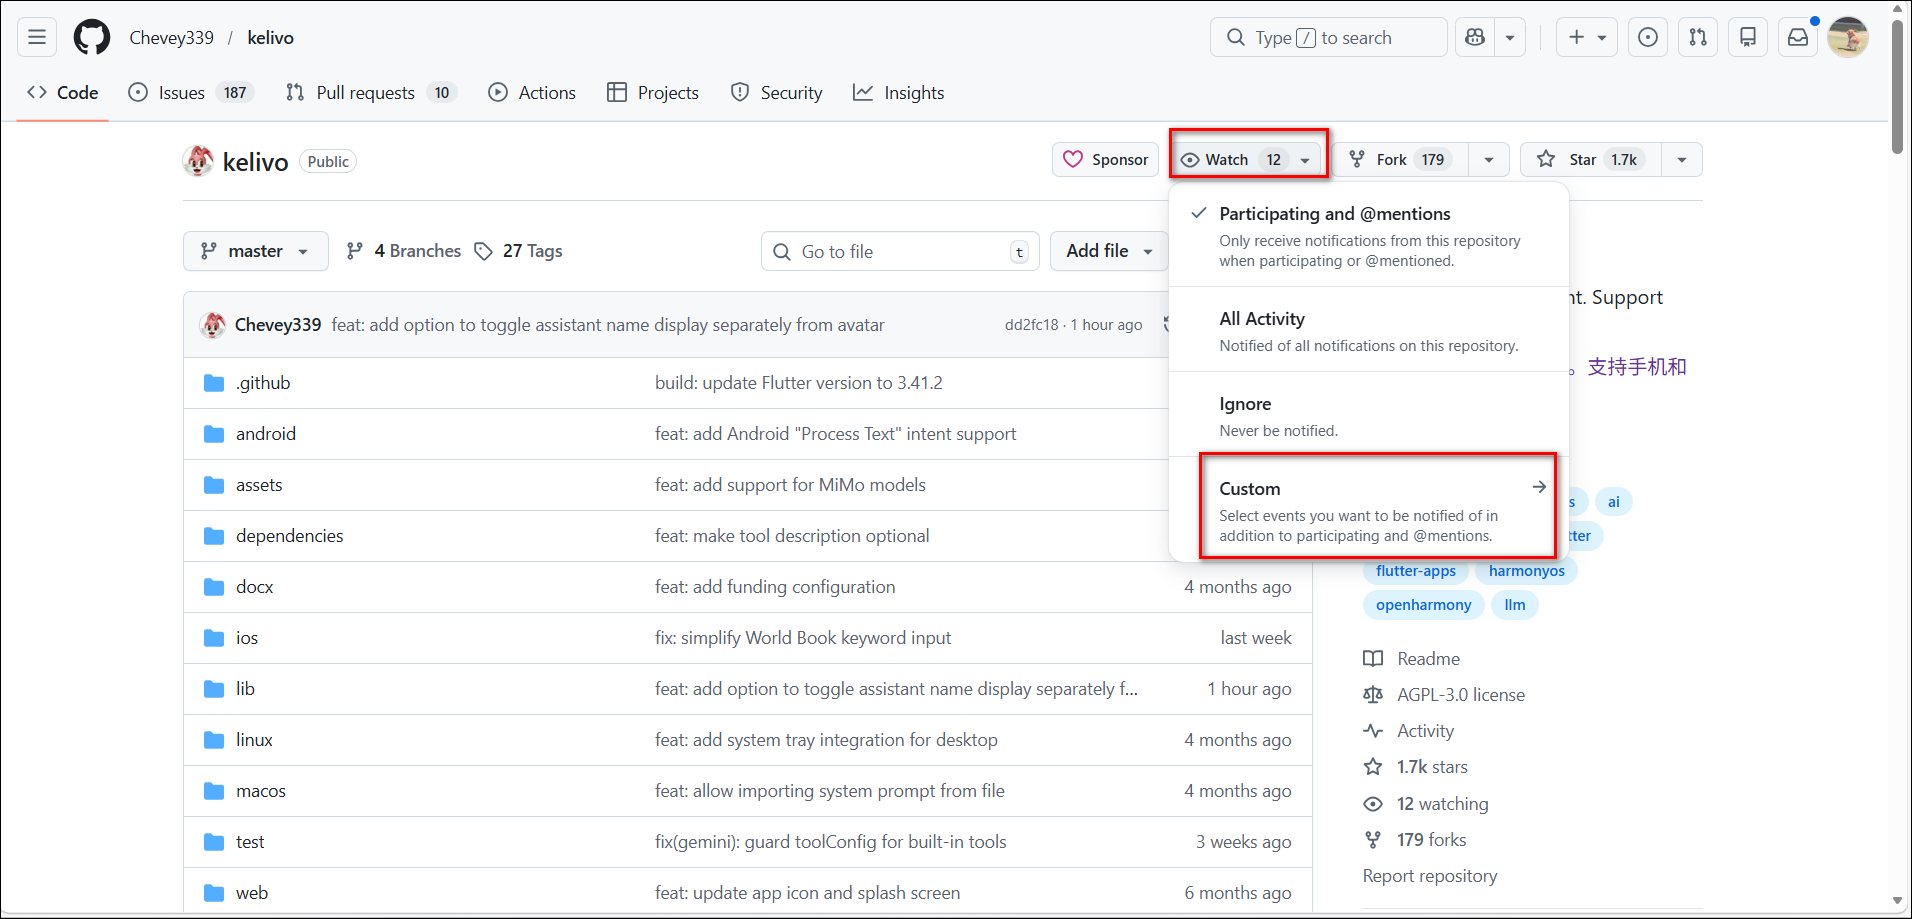The image size is (1912, 919).
Task: Expand the master branch dropdown
Action: [x=255, y=251]
